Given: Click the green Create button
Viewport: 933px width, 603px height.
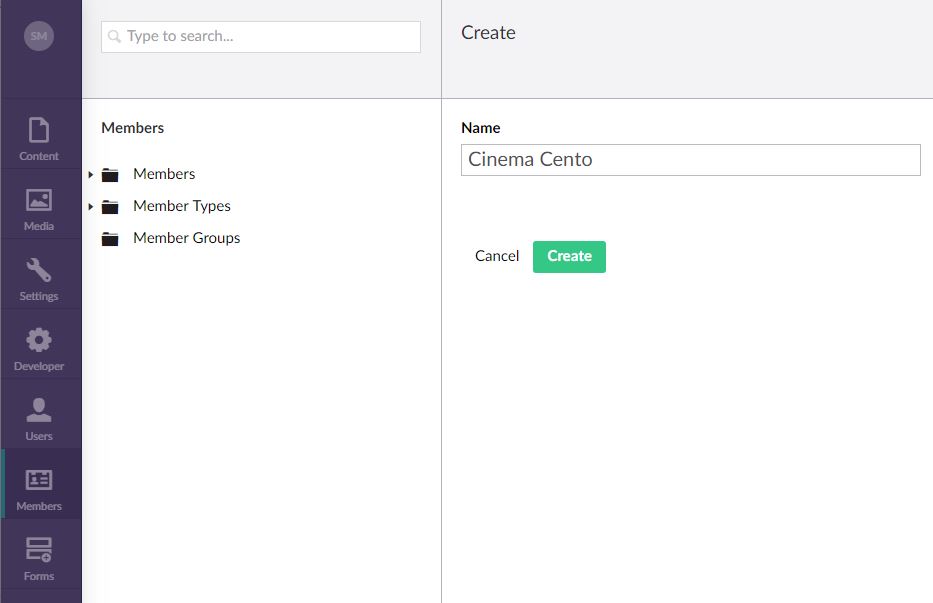Looking at the screenshot, I should [x=569, y=257].
